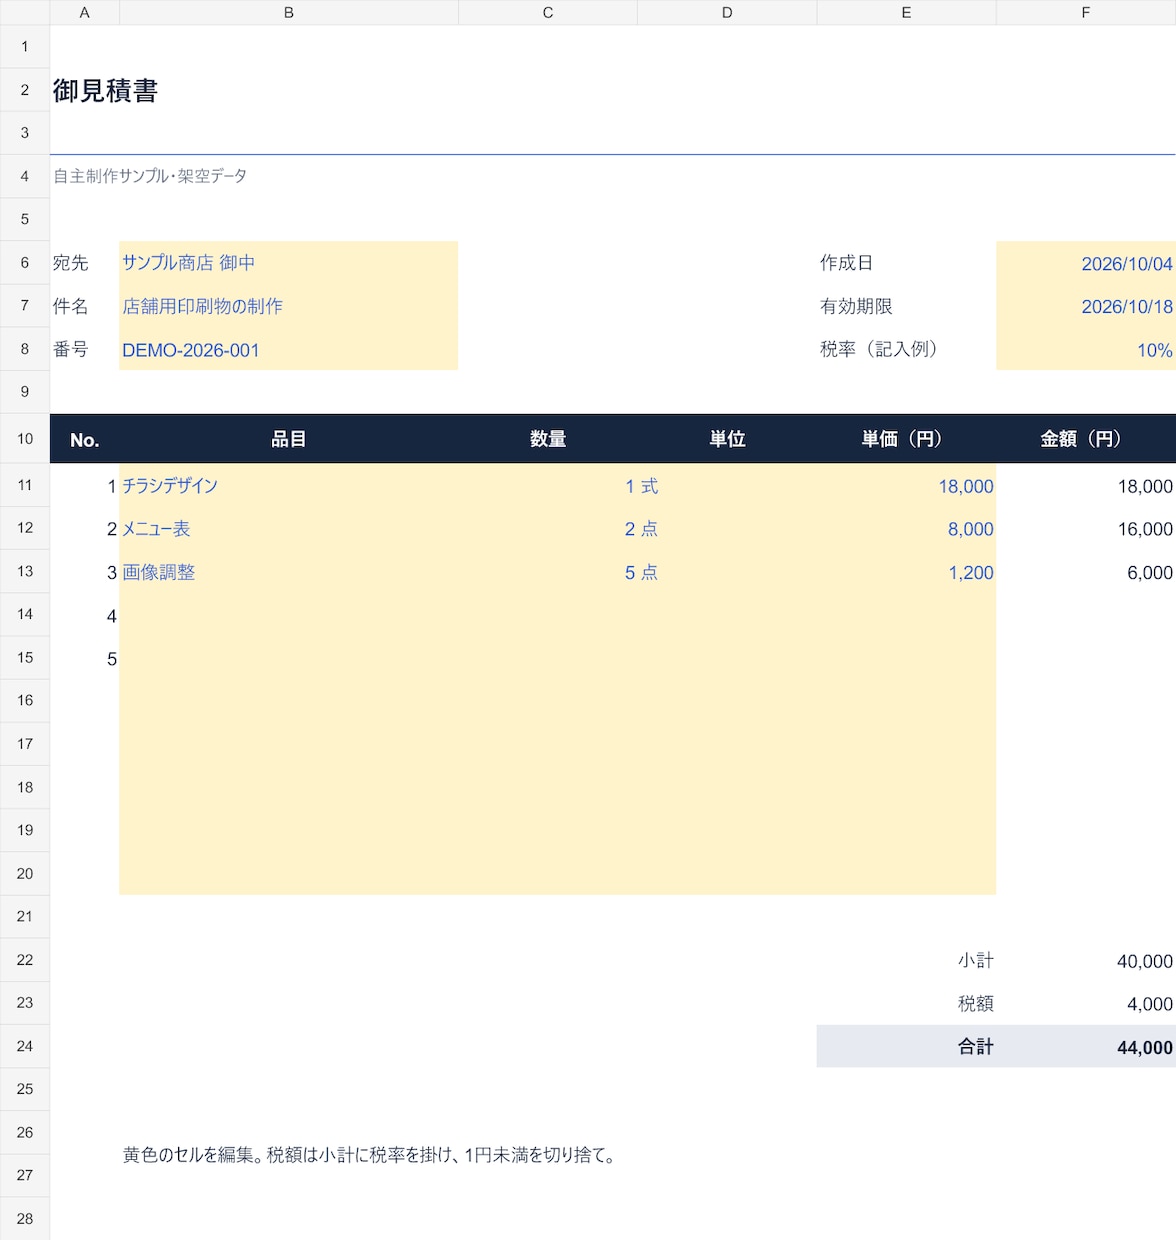Select the チラシデザイン item cell
1176x1240 pixels.
(288, 485)
